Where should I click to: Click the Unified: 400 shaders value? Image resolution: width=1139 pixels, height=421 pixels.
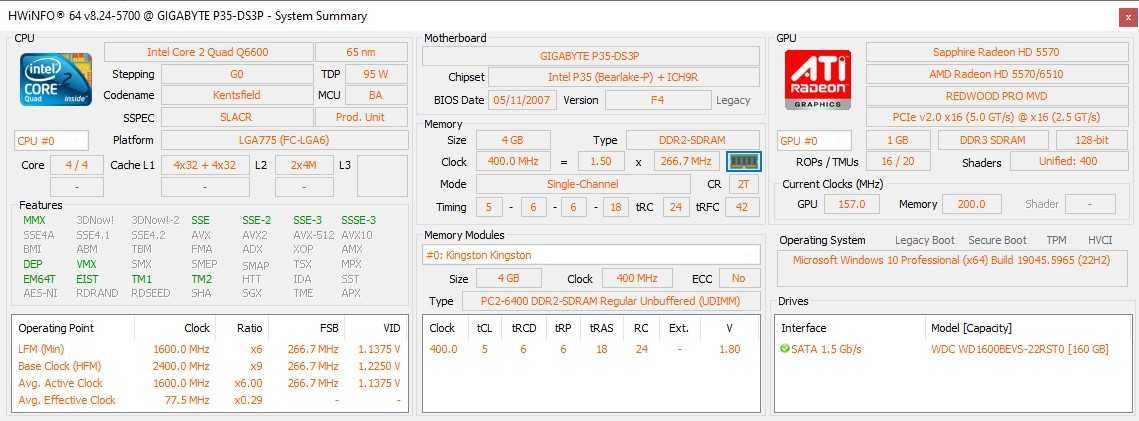(x=1069, y=161)
